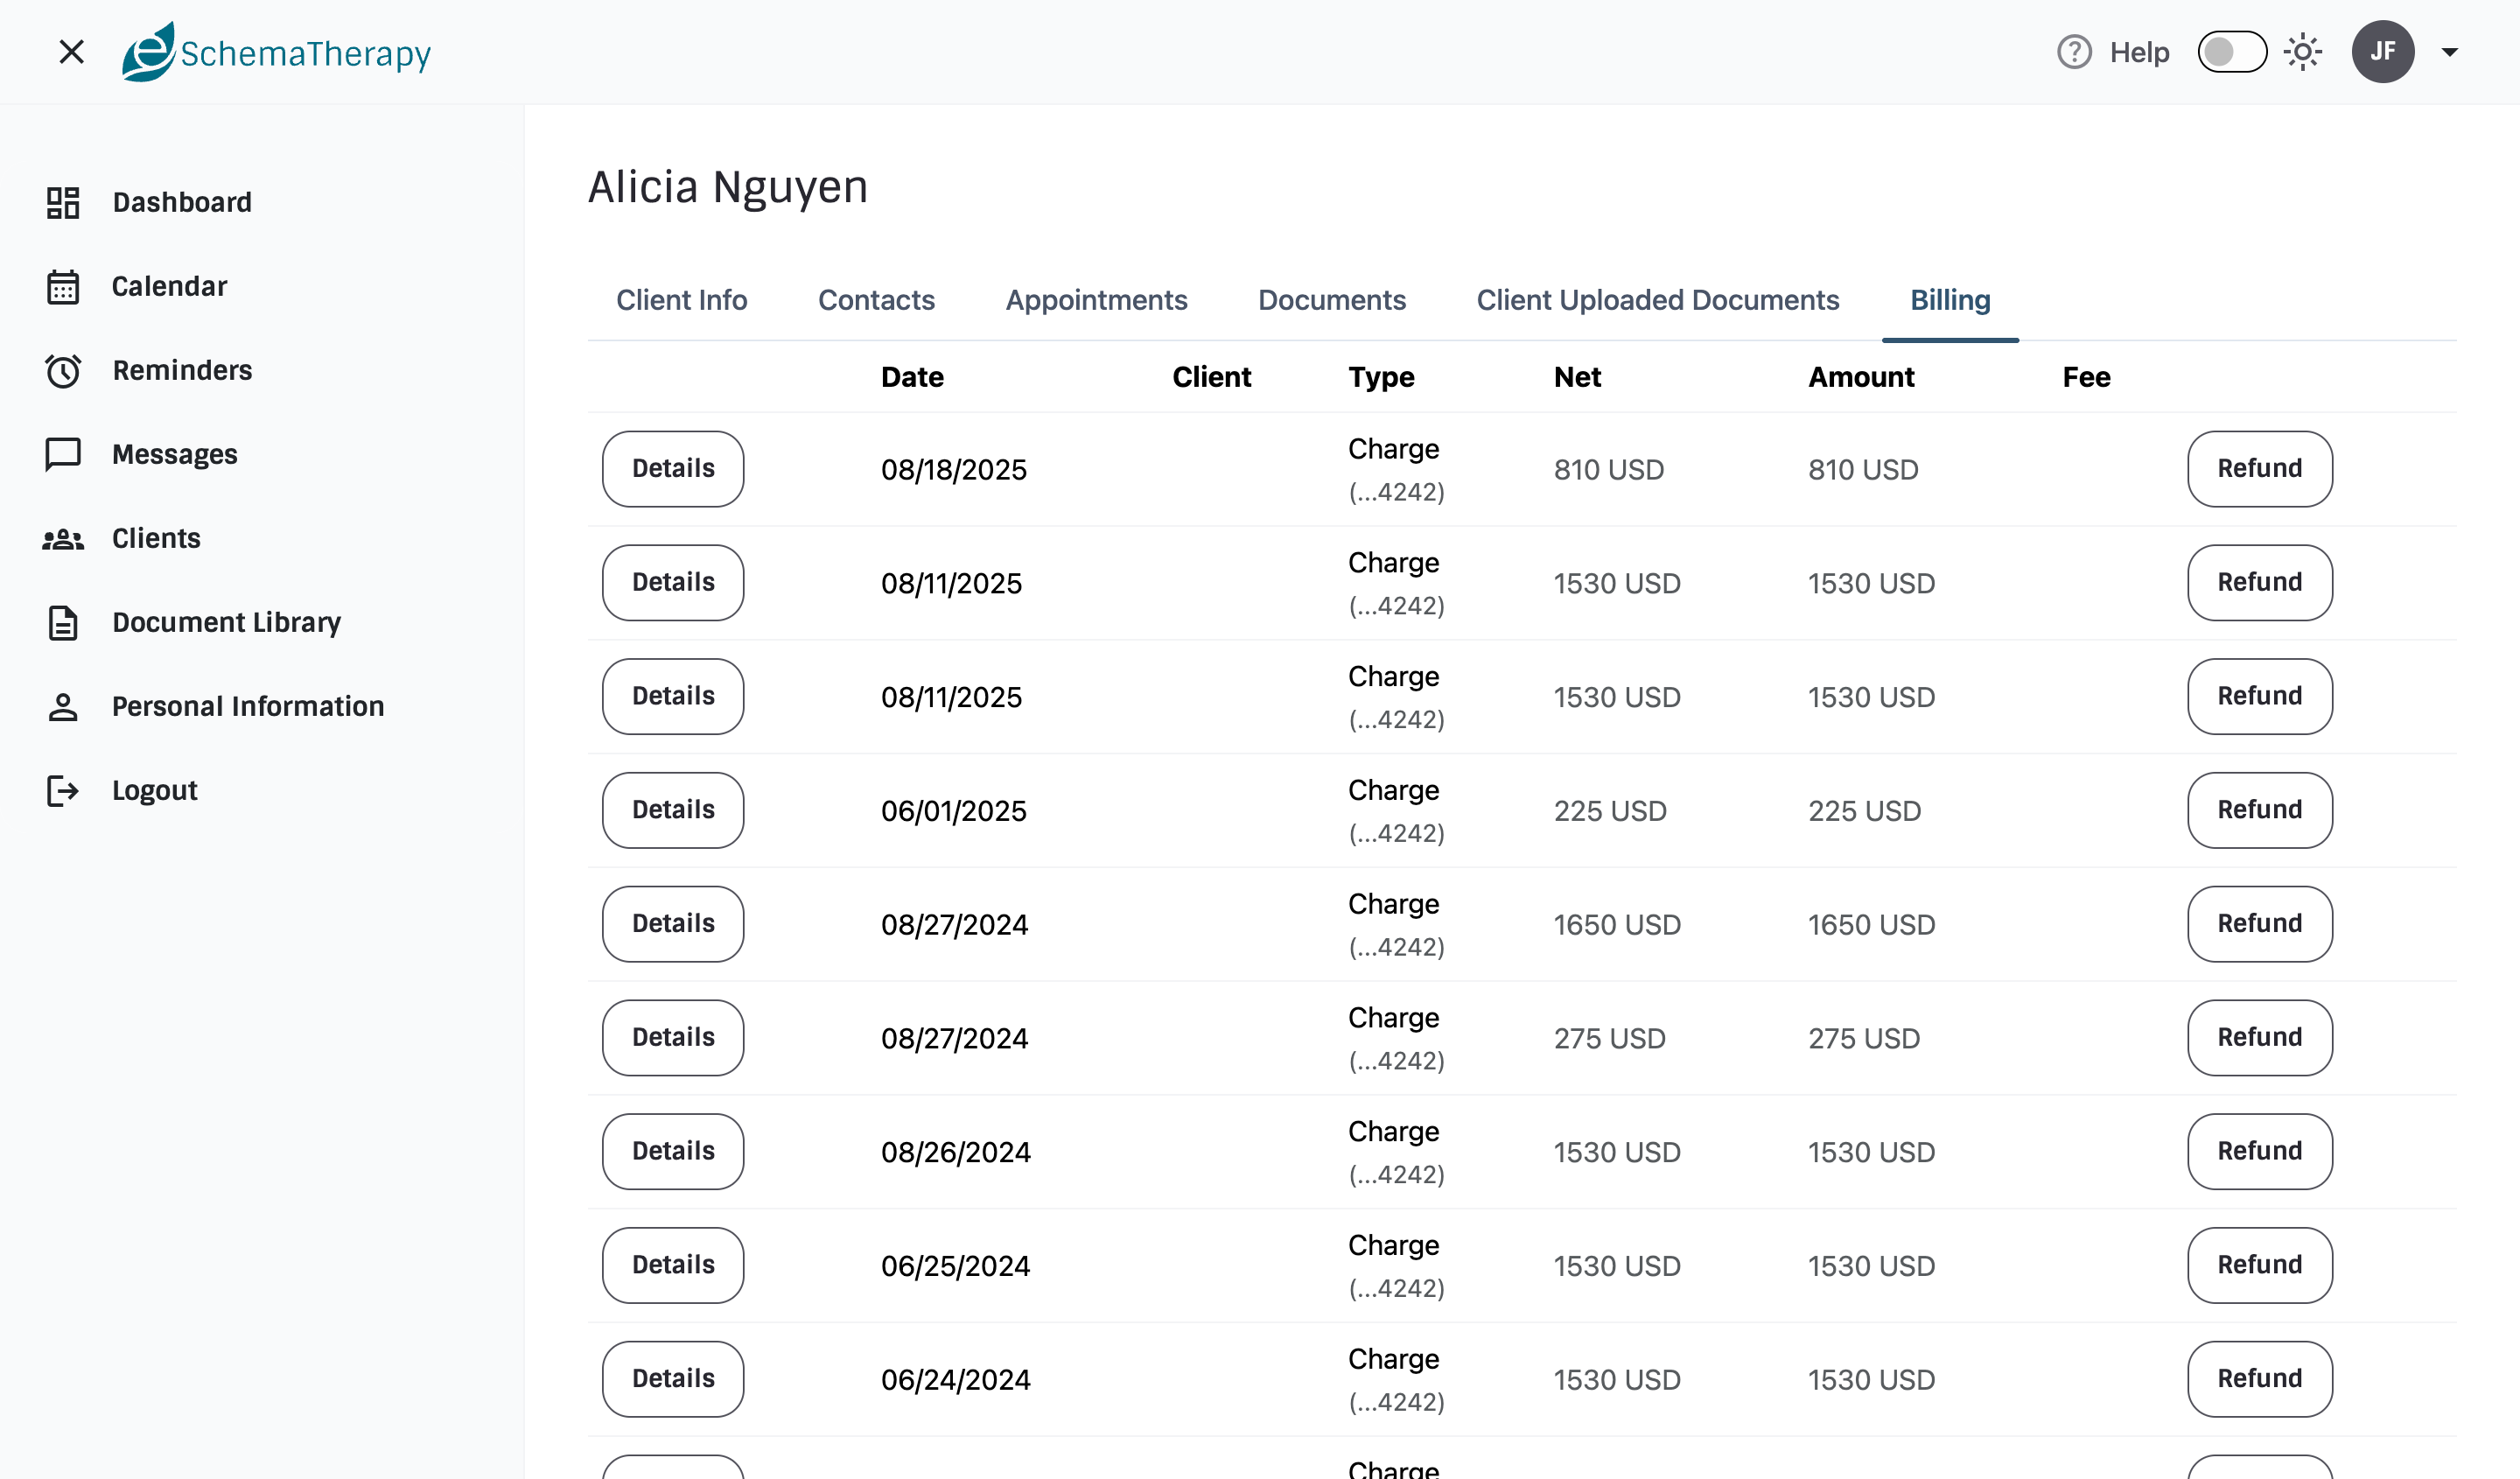Refund the 810 USD charge
This screenshot has height=1479, width=2520.
tap(2259, 469)
